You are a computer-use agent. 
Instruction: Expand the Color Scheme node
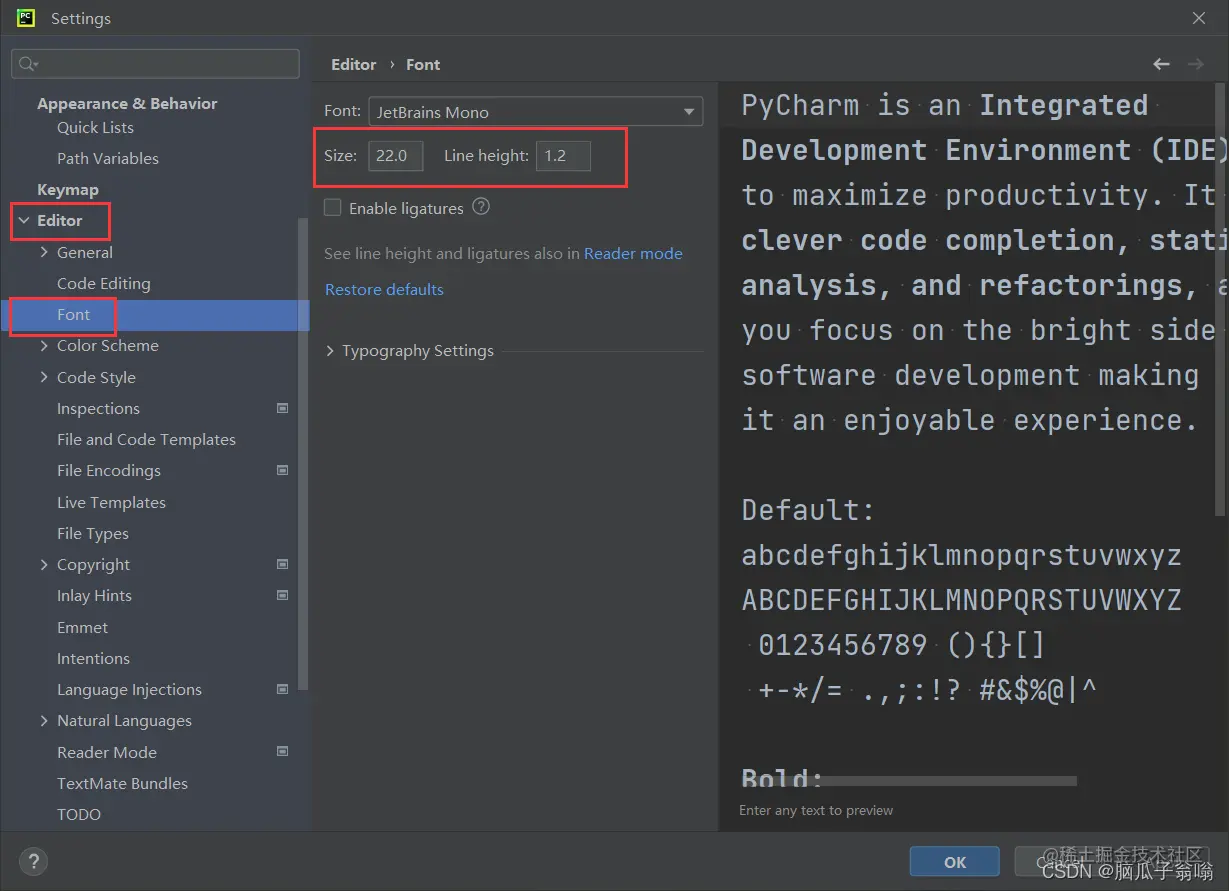[x=44, y=345]
